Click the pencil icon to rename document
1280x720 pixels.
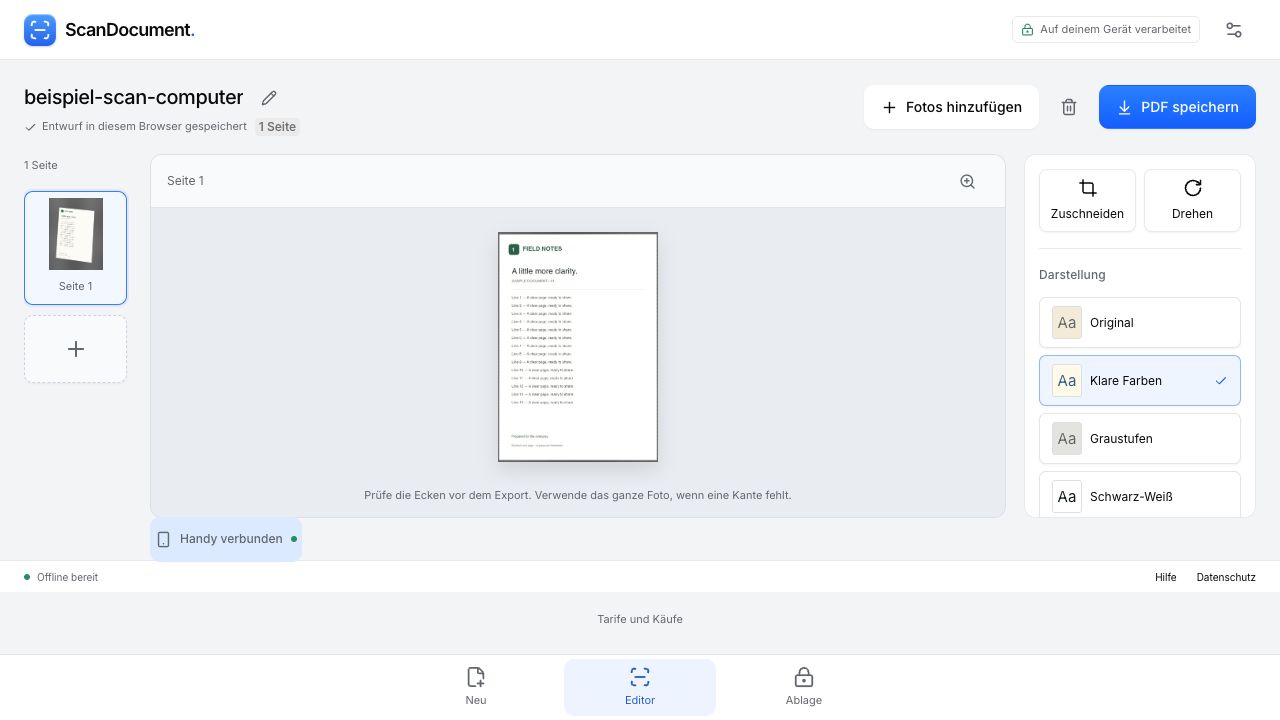pos(269,98)
